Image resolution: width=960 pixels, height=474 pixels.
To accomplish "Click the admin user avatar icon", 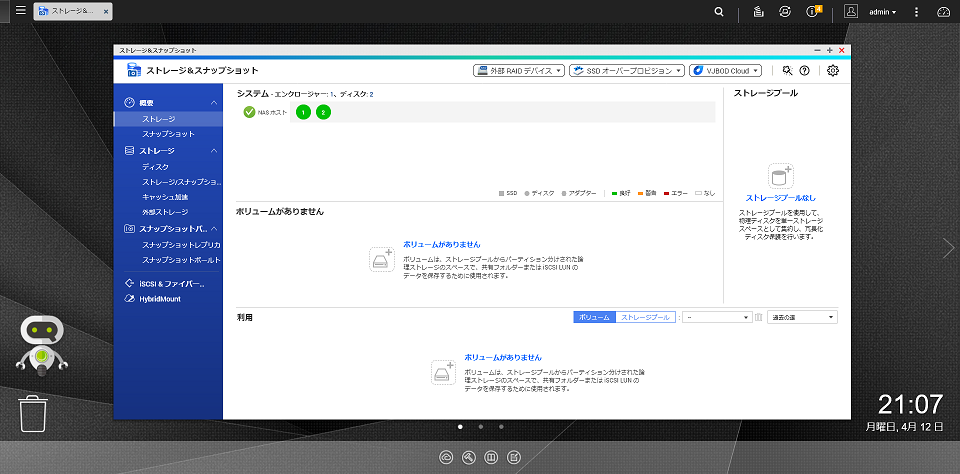I will (851, 12).
